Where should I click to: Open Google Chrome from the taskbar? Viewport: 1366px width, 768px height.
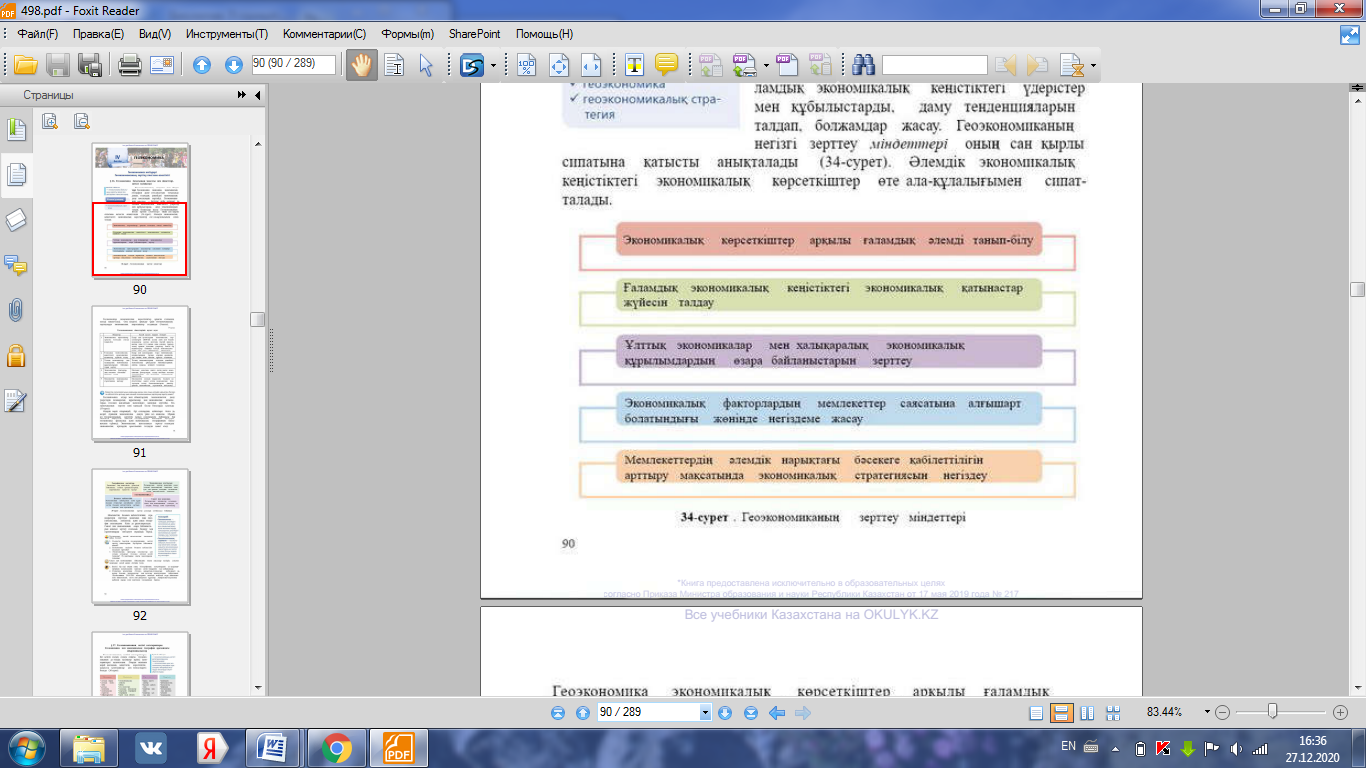pos(336,748)
